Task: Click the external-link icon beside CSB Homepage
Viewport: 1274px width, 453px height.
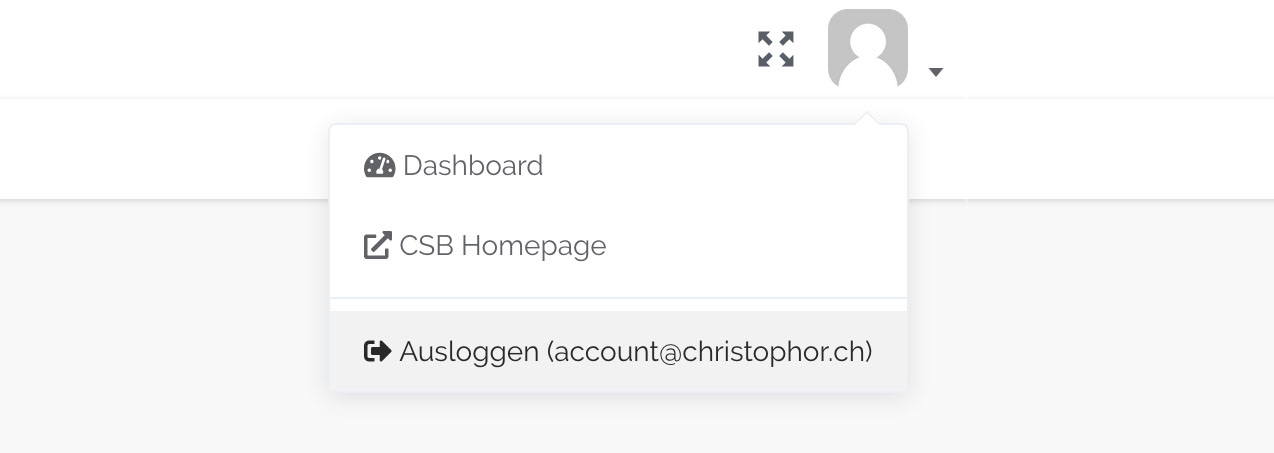Action: pyautogui.click(x=377, y=246)
